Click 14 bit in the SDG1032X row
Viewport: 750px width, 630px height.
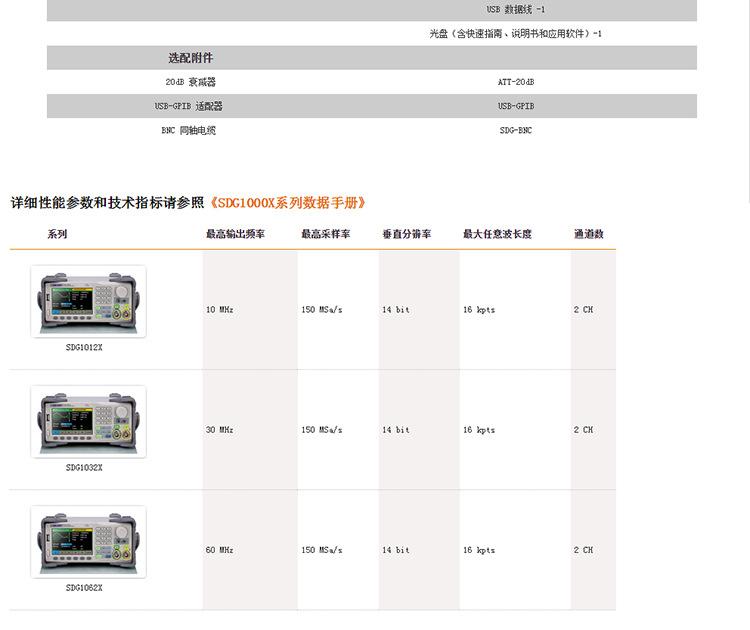[396, 430]
